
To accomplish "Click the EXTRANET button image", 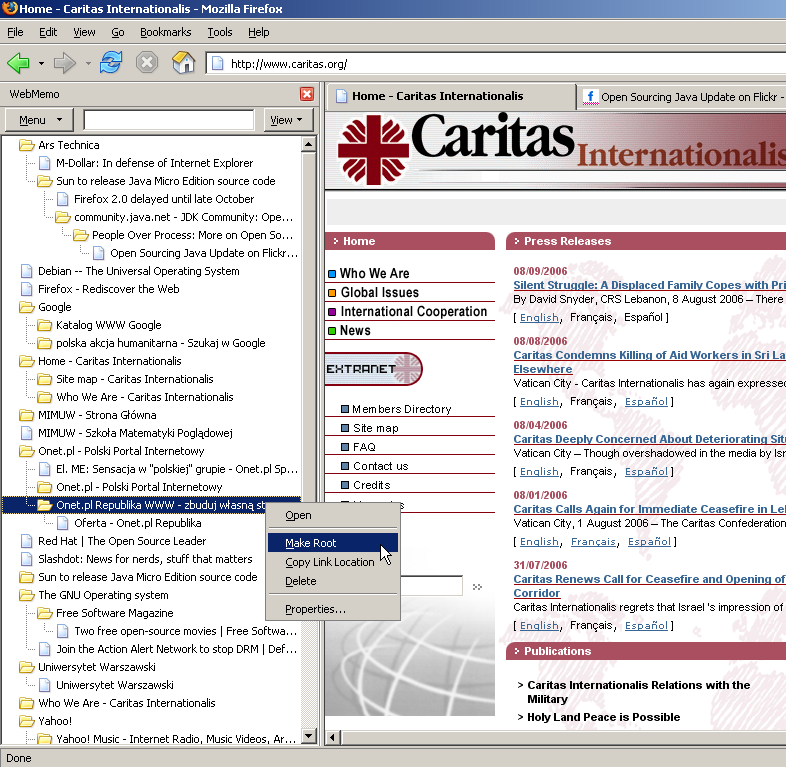I will (373, 369).
